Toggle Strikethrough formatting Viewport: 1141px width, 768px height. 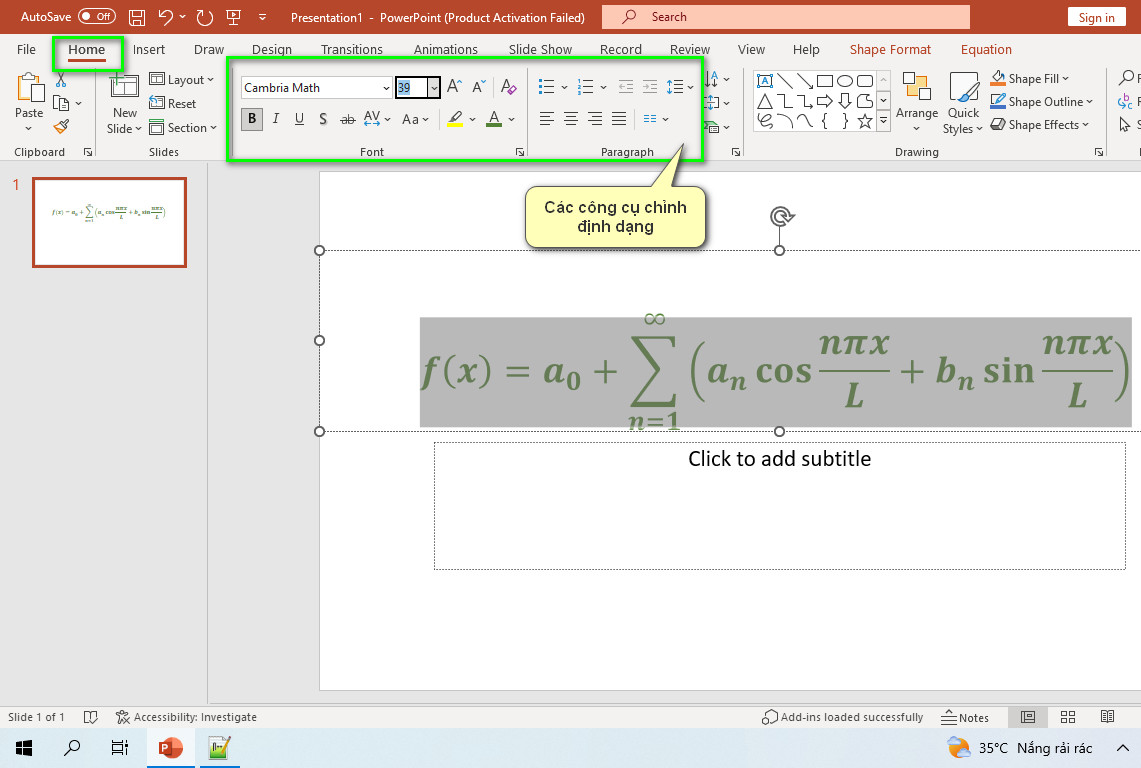(348, 119)
